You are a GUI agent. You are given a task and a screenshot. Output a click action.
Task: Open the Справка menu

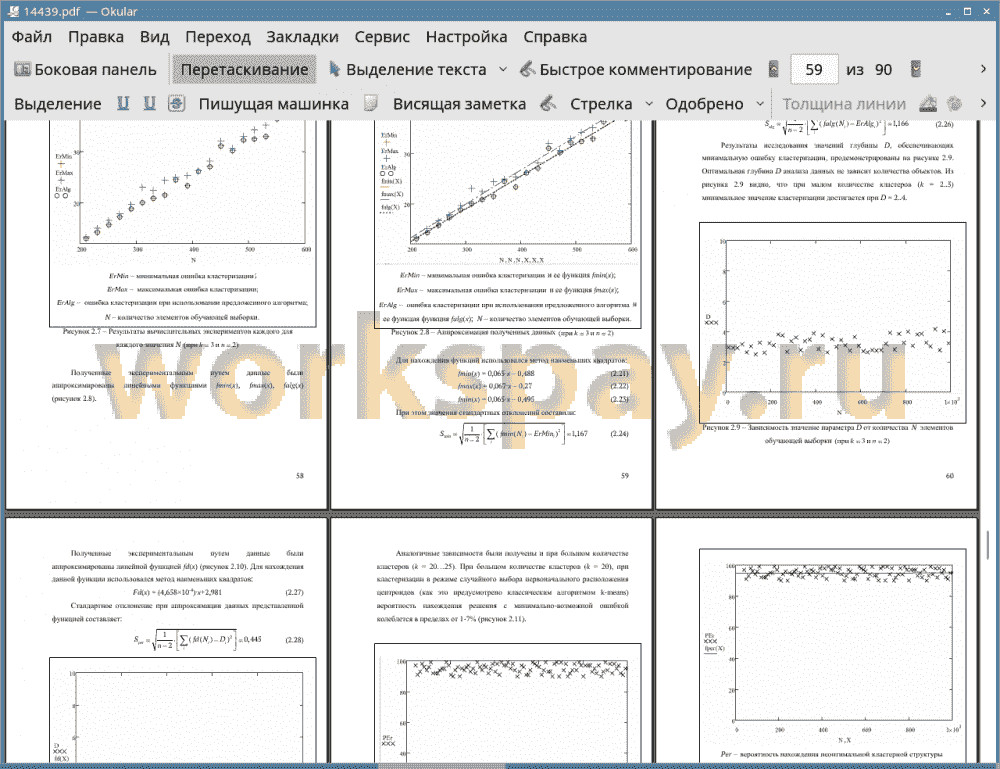click(x=555, y=37)
